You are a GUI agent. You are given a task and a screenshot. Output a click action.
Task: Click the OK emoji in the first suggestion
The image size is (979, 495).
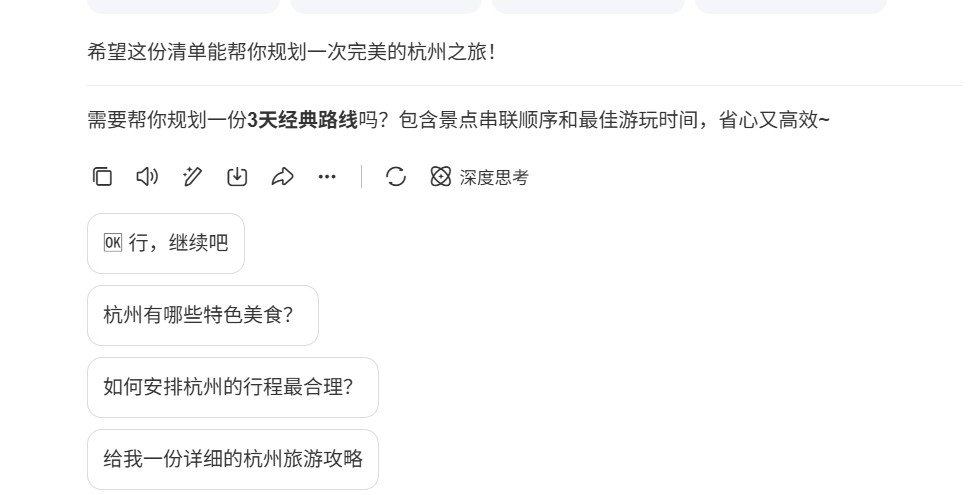click(112, 243)
